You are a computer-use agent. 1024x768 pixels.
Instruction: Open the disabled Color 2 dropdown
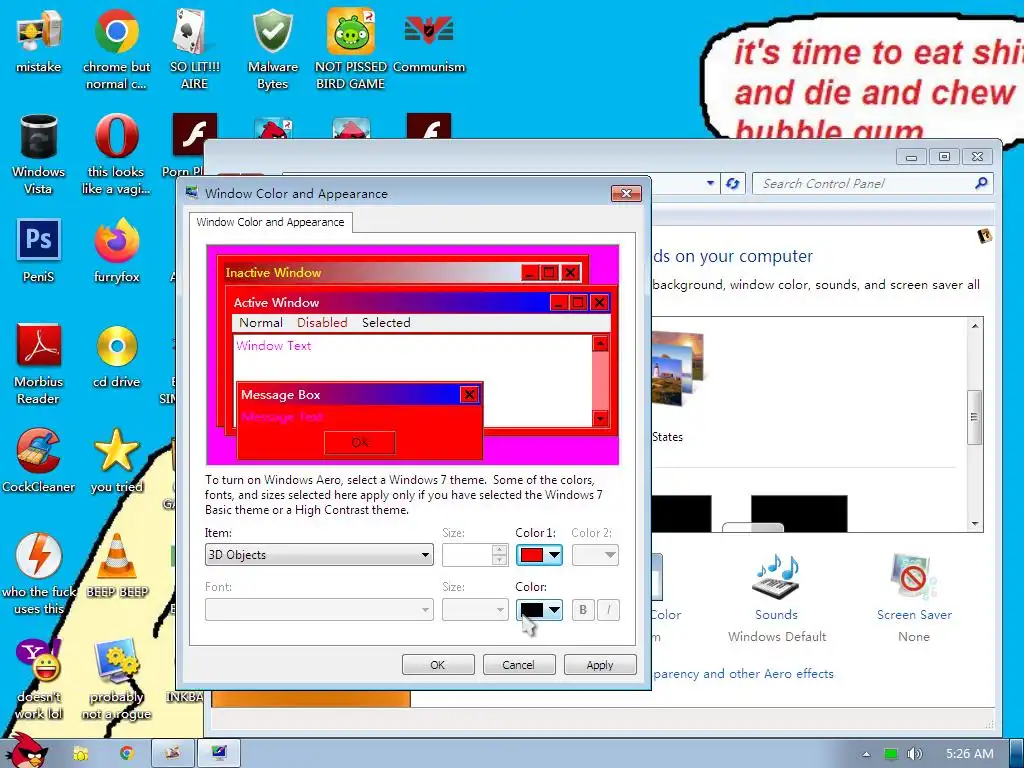(x=595, y=555)
